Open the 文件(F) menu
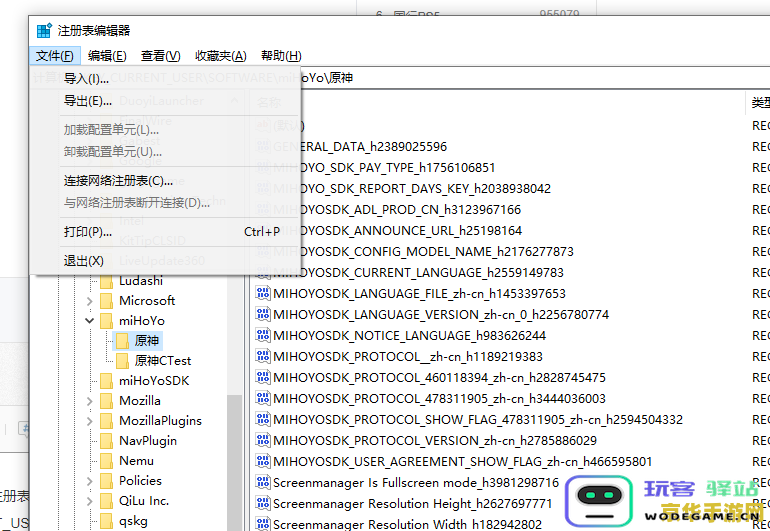This screenshot has height=531, width=770. (x=55, y=56)
